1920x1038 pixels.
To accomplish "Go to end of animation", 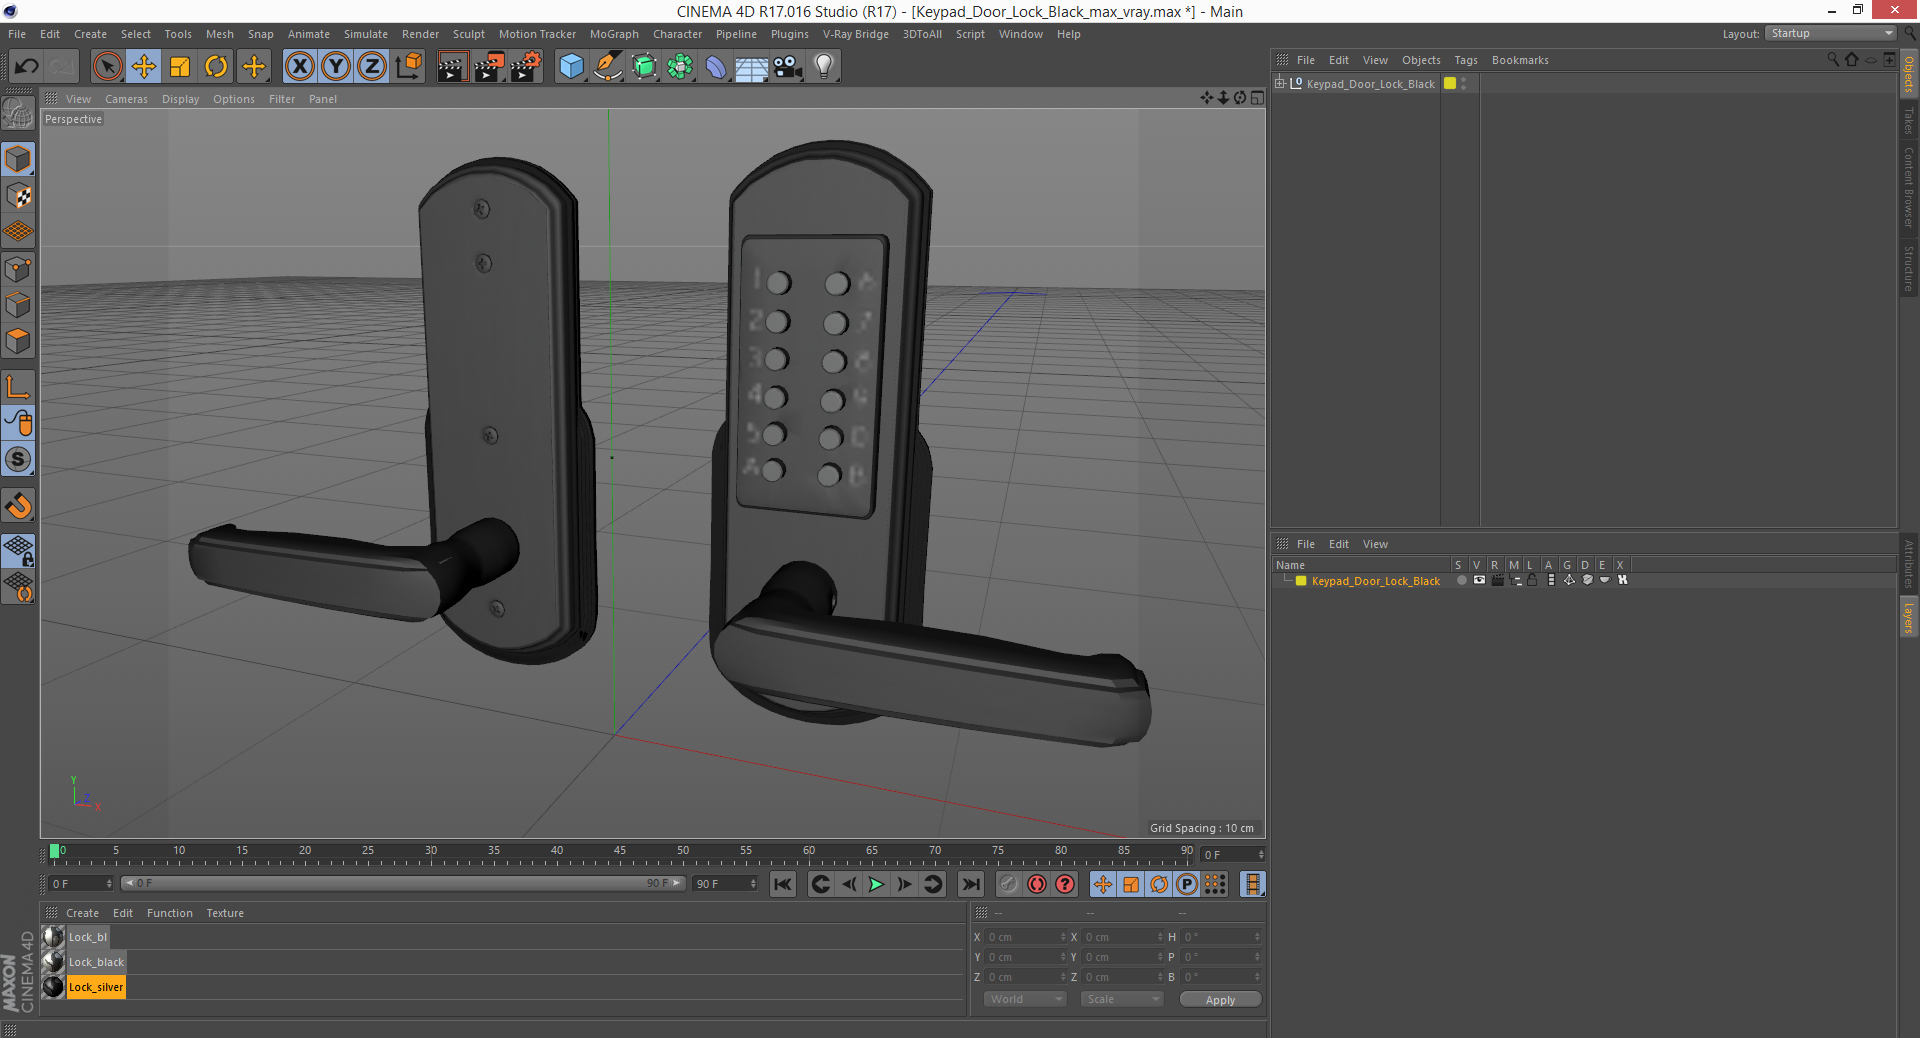I will (x=970, y=884).
